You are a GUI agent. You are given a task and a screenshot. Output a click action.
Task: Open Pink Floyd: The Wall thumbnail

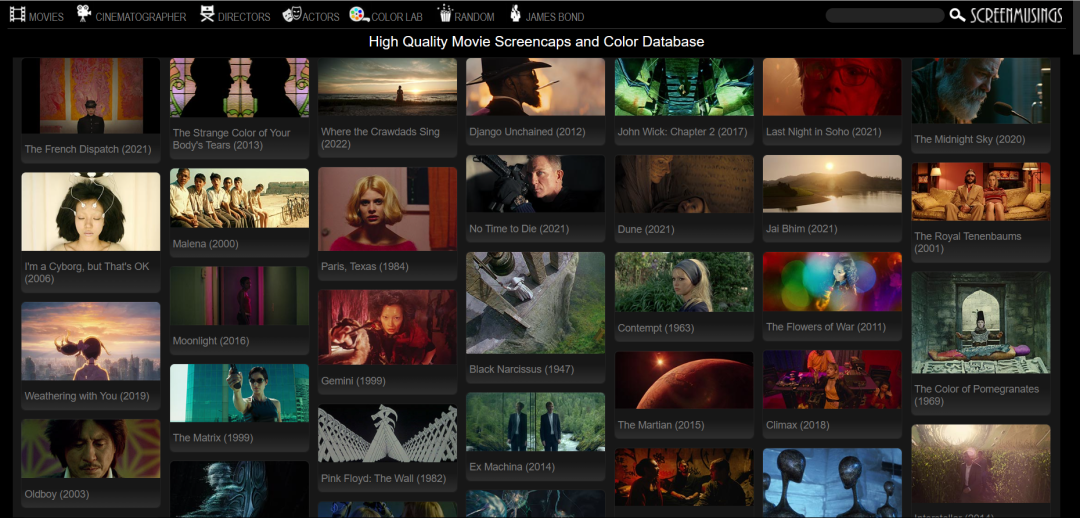[x=388, y=433]
